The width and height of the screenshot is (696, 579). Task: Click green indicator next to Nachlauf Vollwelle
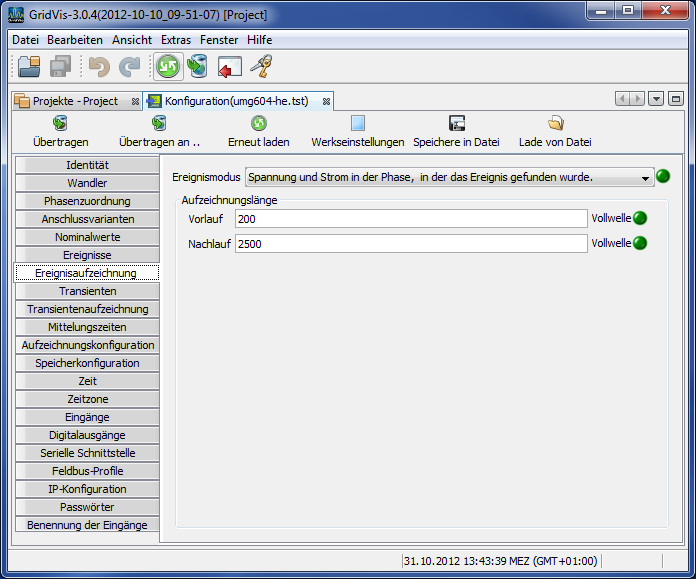point(640,243)
